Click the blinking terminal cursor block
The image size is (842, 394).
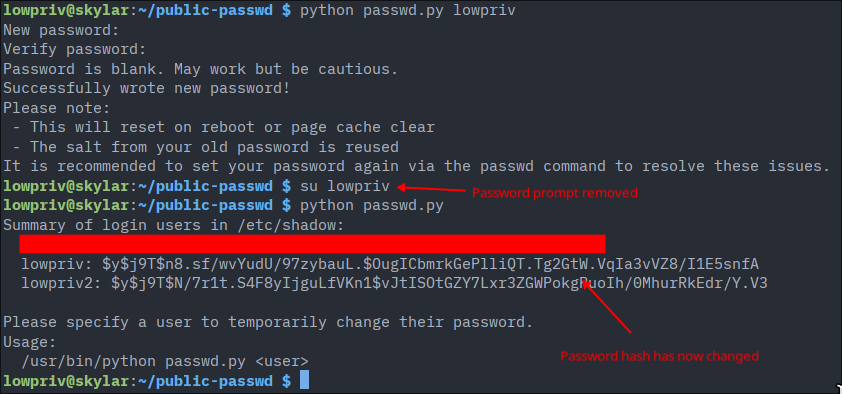(304, 380)
